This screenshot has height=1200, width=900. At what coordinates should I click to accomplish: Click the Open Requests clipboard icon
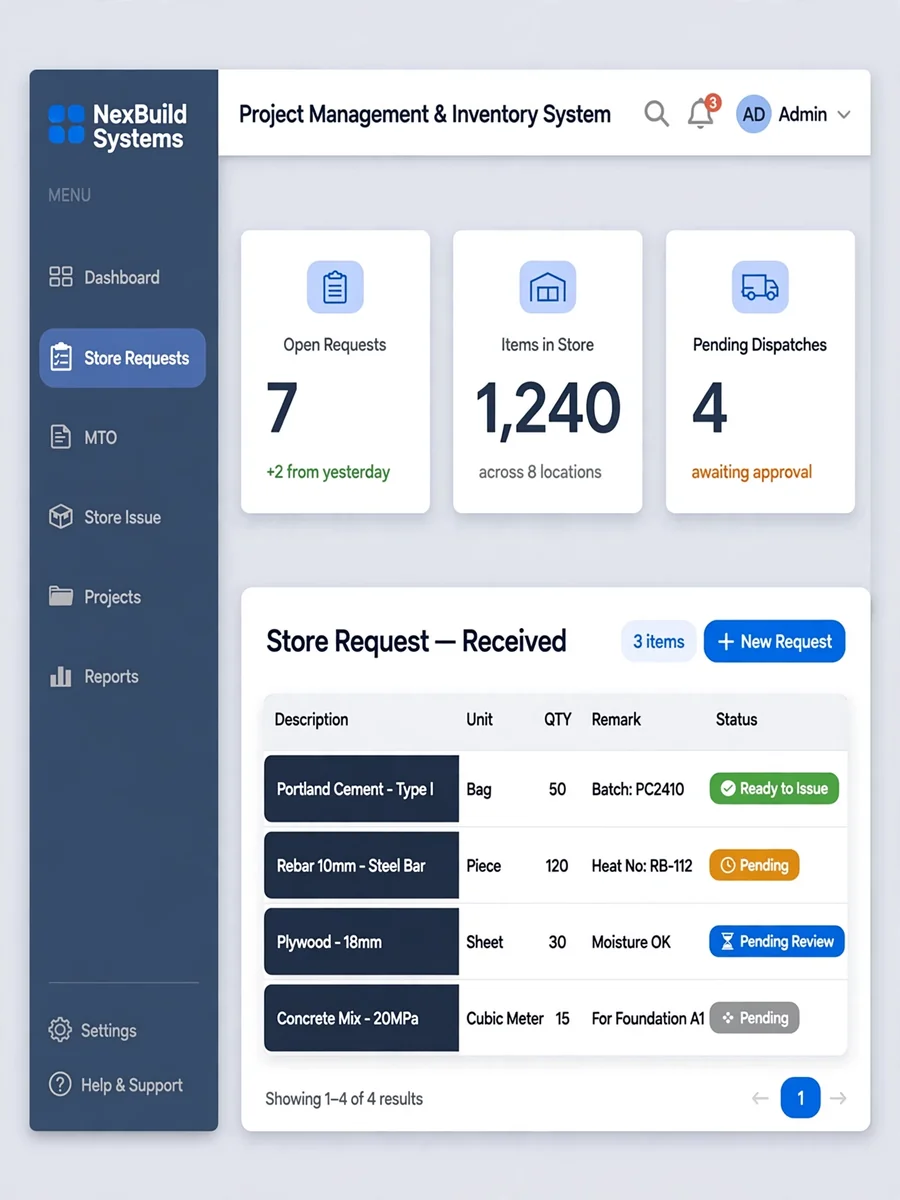335,288
